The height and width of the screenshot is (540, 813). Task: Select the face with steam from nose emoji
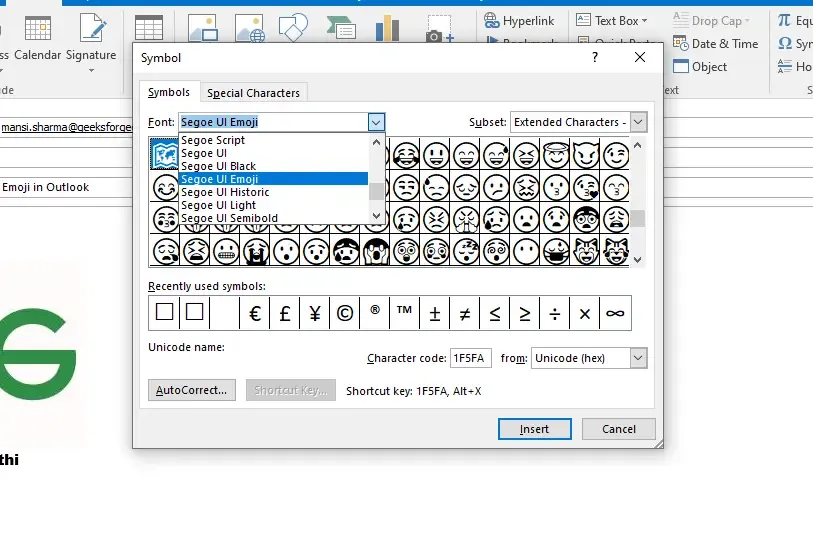pyautogui.click(x=466, y=219)
